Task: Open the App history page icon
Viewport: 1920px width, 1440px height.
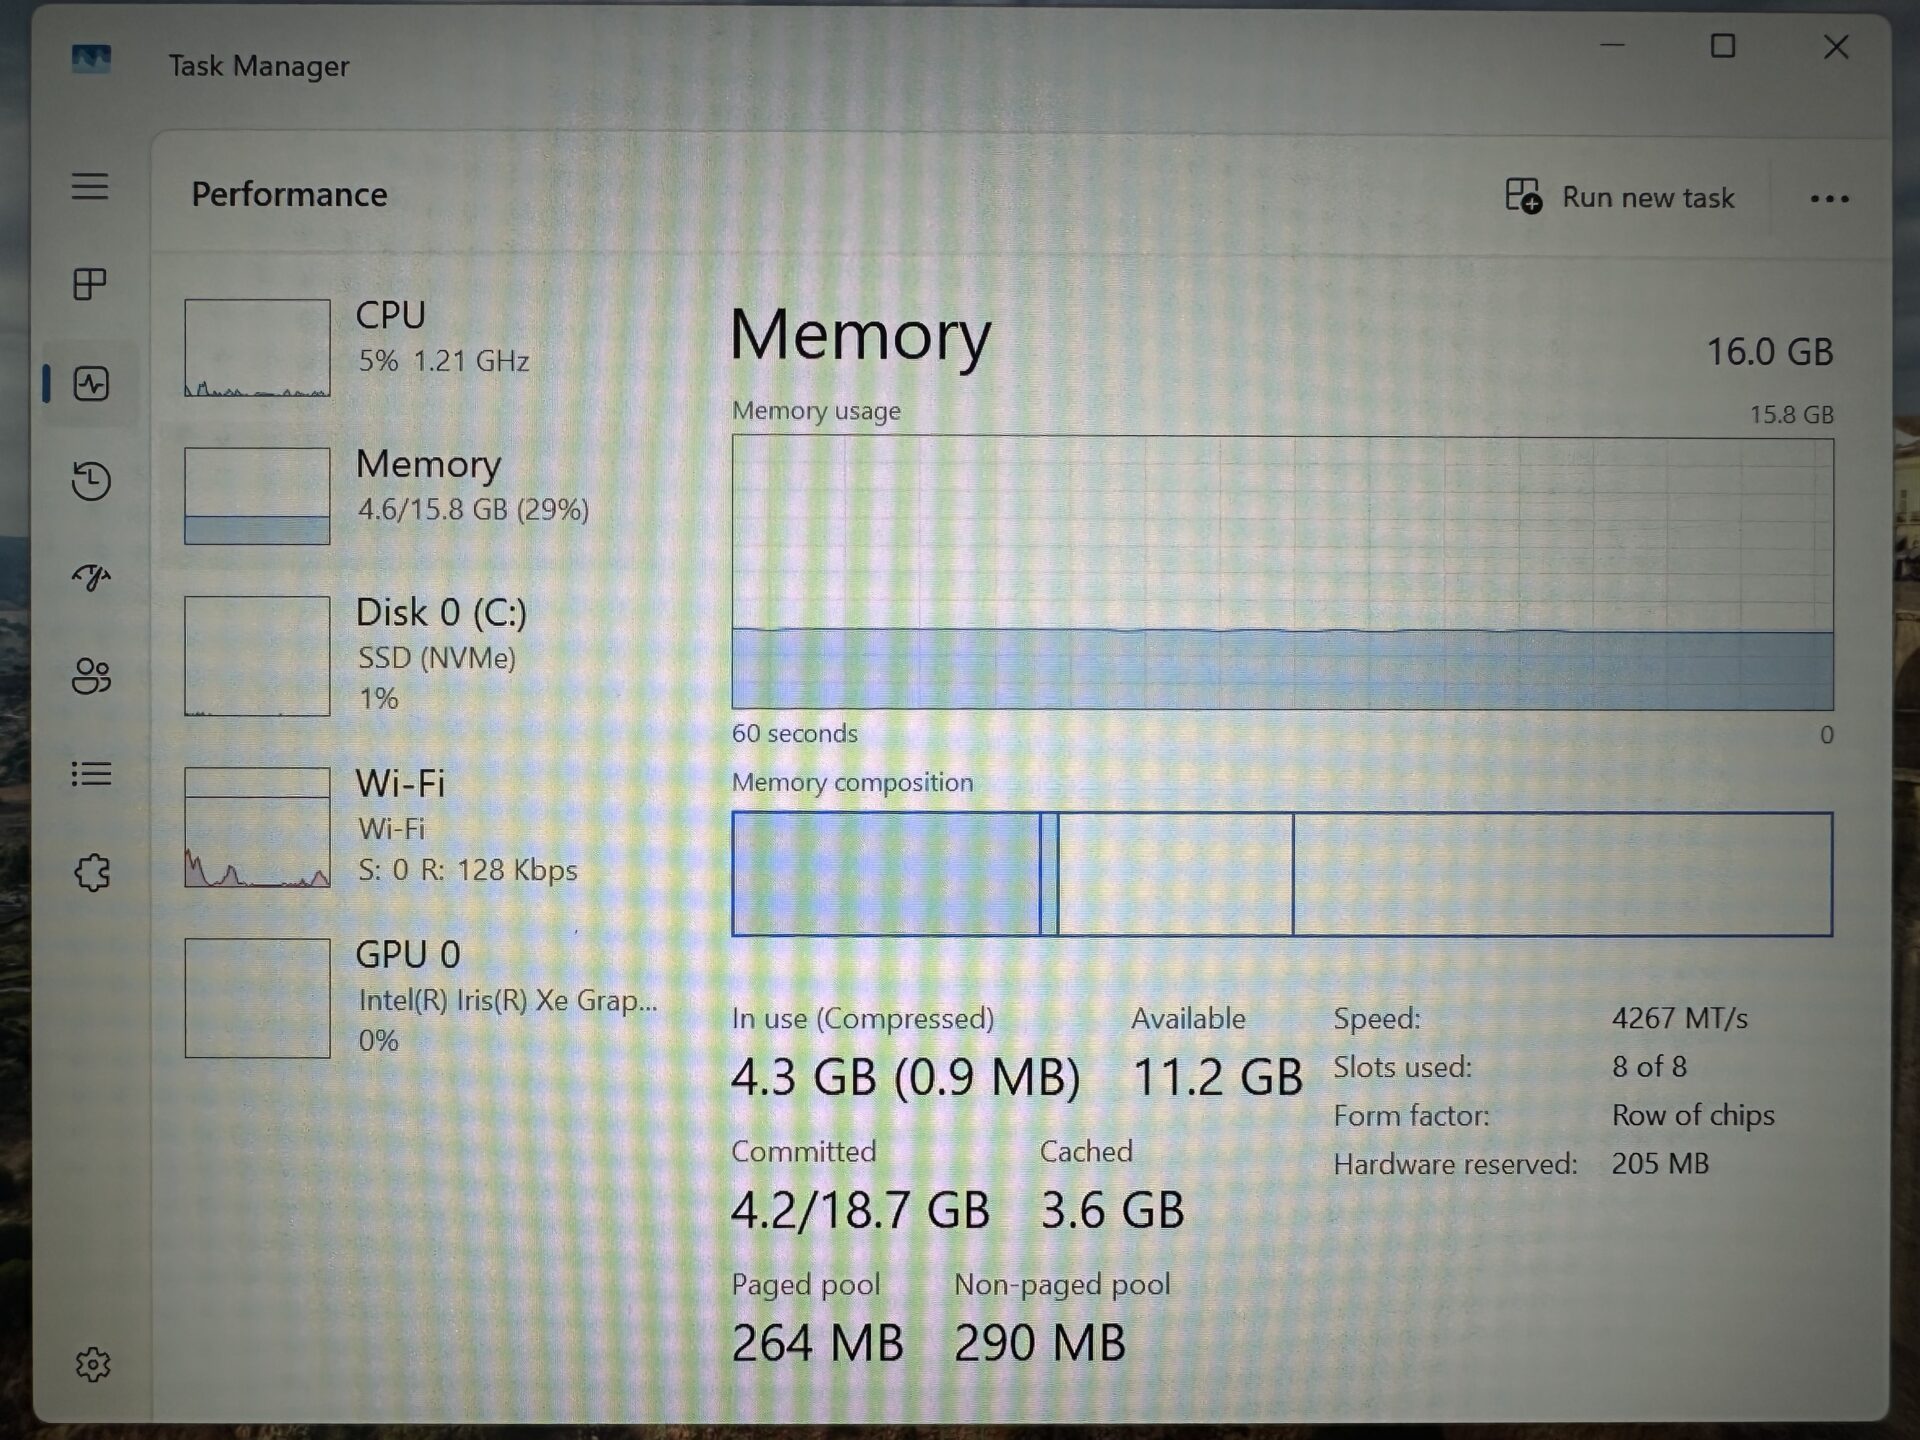Action: point(91,481)
